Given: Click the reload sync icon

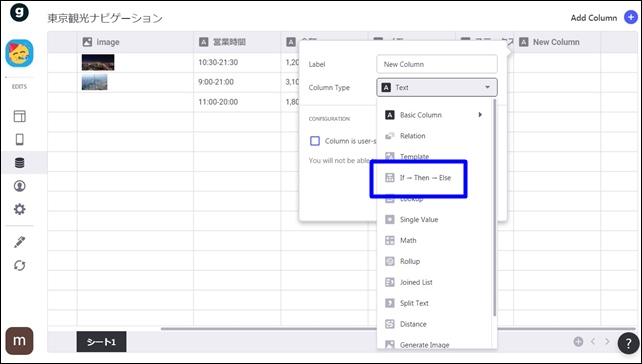Looking at the screenshot, I should 19,265.
